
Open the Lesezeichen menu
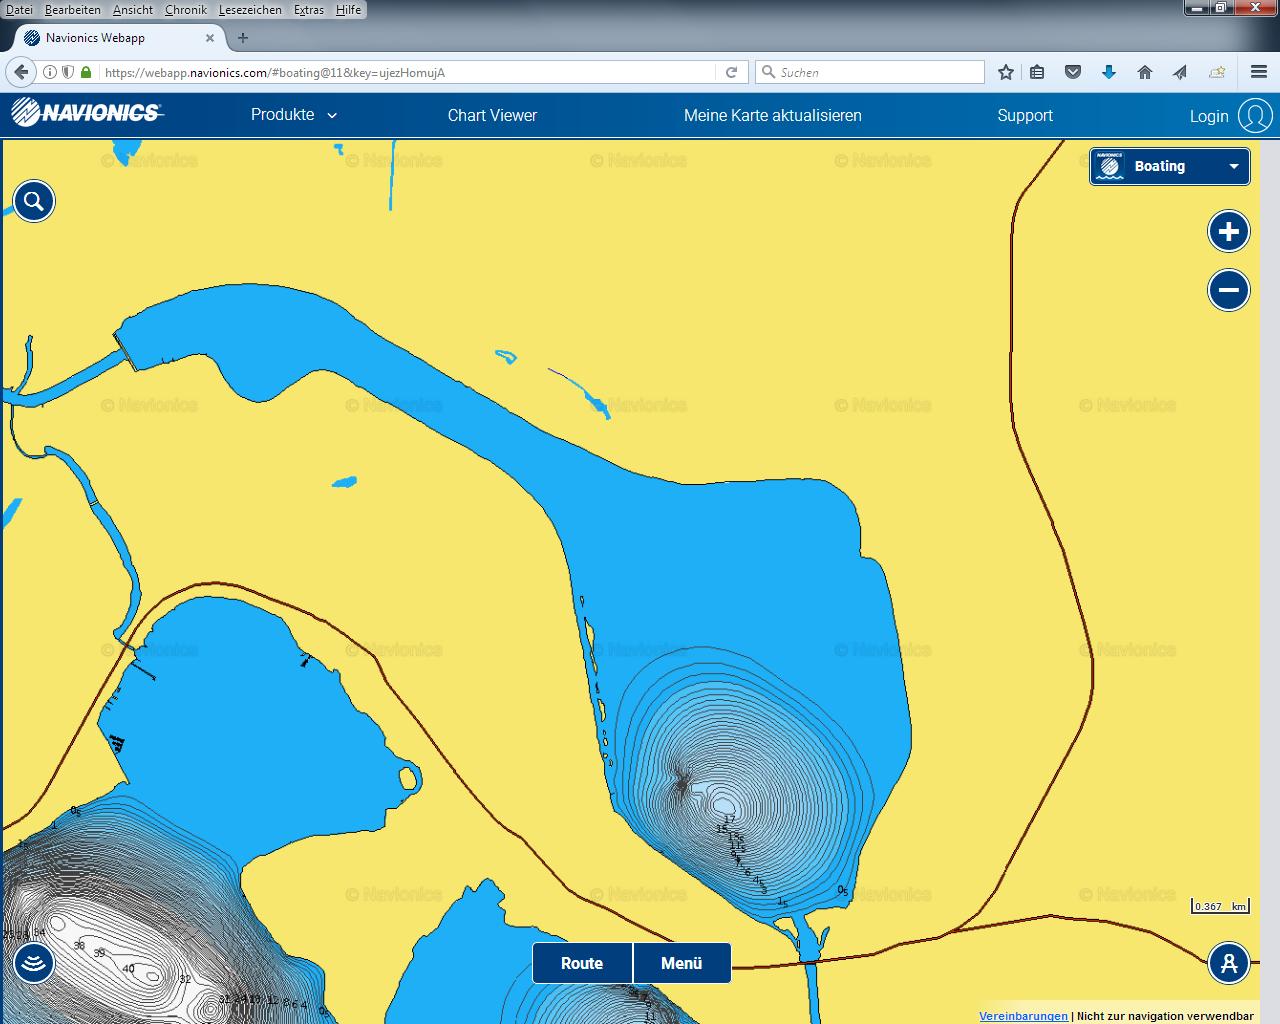(x=250, y=10)
